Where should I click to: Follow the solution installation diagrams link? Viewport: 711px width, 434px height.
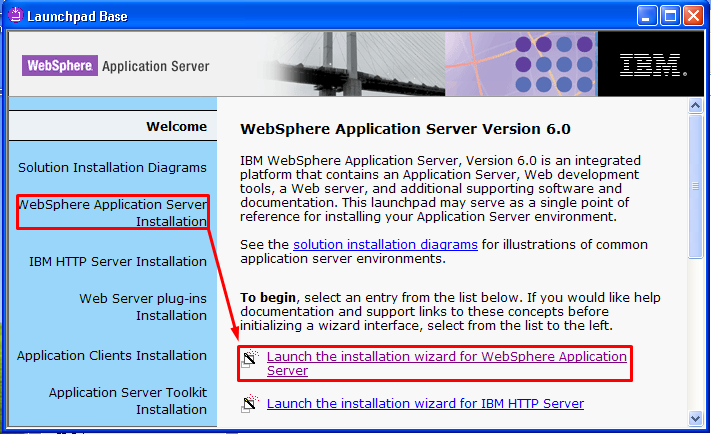coord(385,244)
